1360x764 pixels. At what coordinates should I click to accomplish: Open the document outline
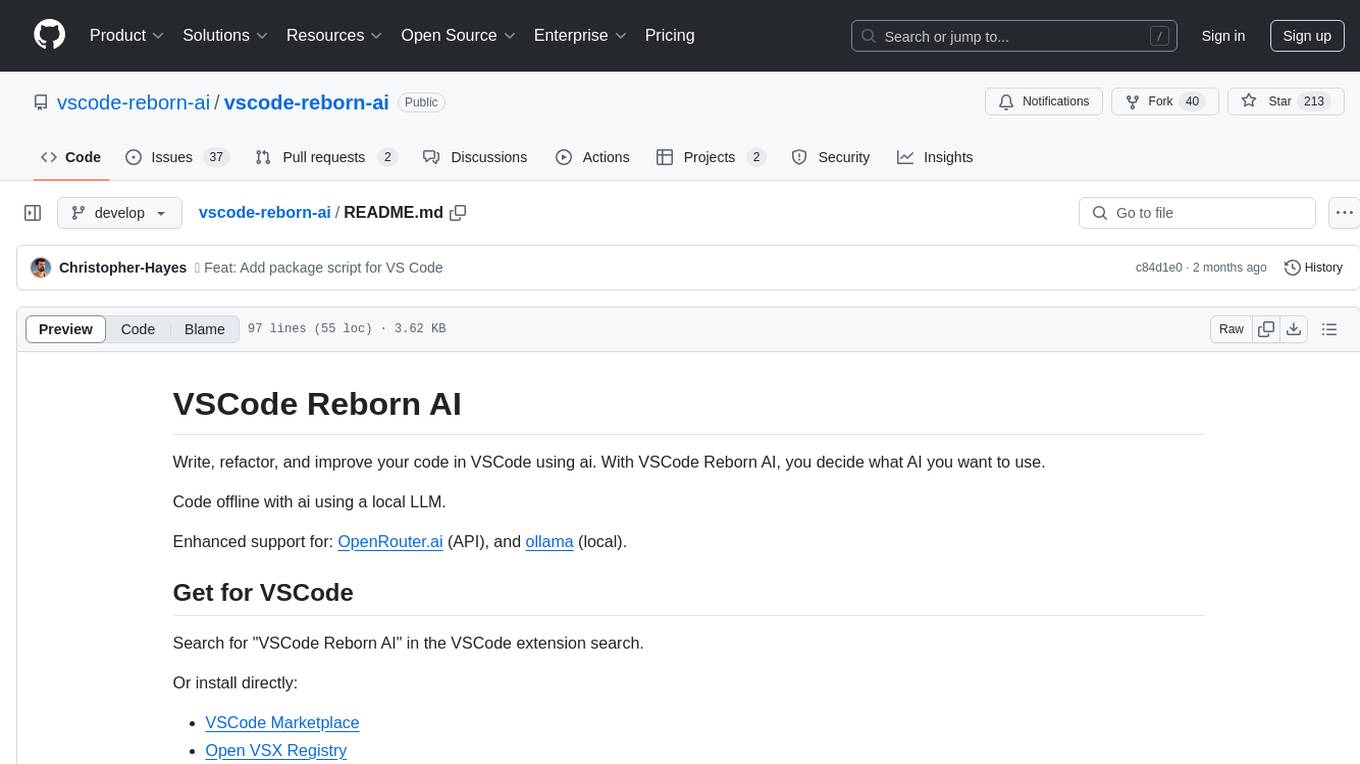point(1329,329)
